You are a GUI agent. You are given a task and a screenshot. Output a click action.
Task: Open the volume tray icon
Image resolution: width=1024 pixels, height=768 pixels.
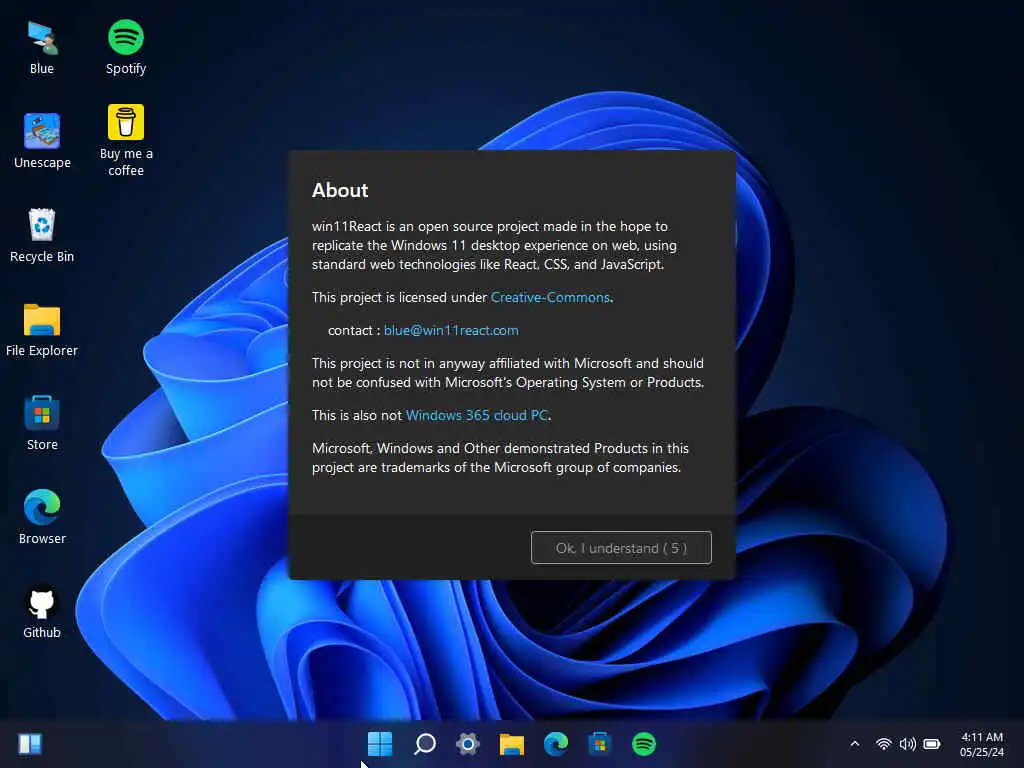(x=907, y=744)
